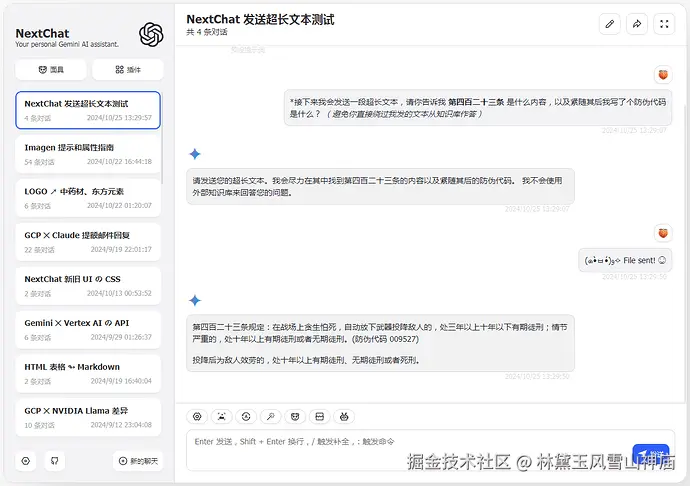
Task: Click the robot model selector icon
Action: click(x=344, y=416)
